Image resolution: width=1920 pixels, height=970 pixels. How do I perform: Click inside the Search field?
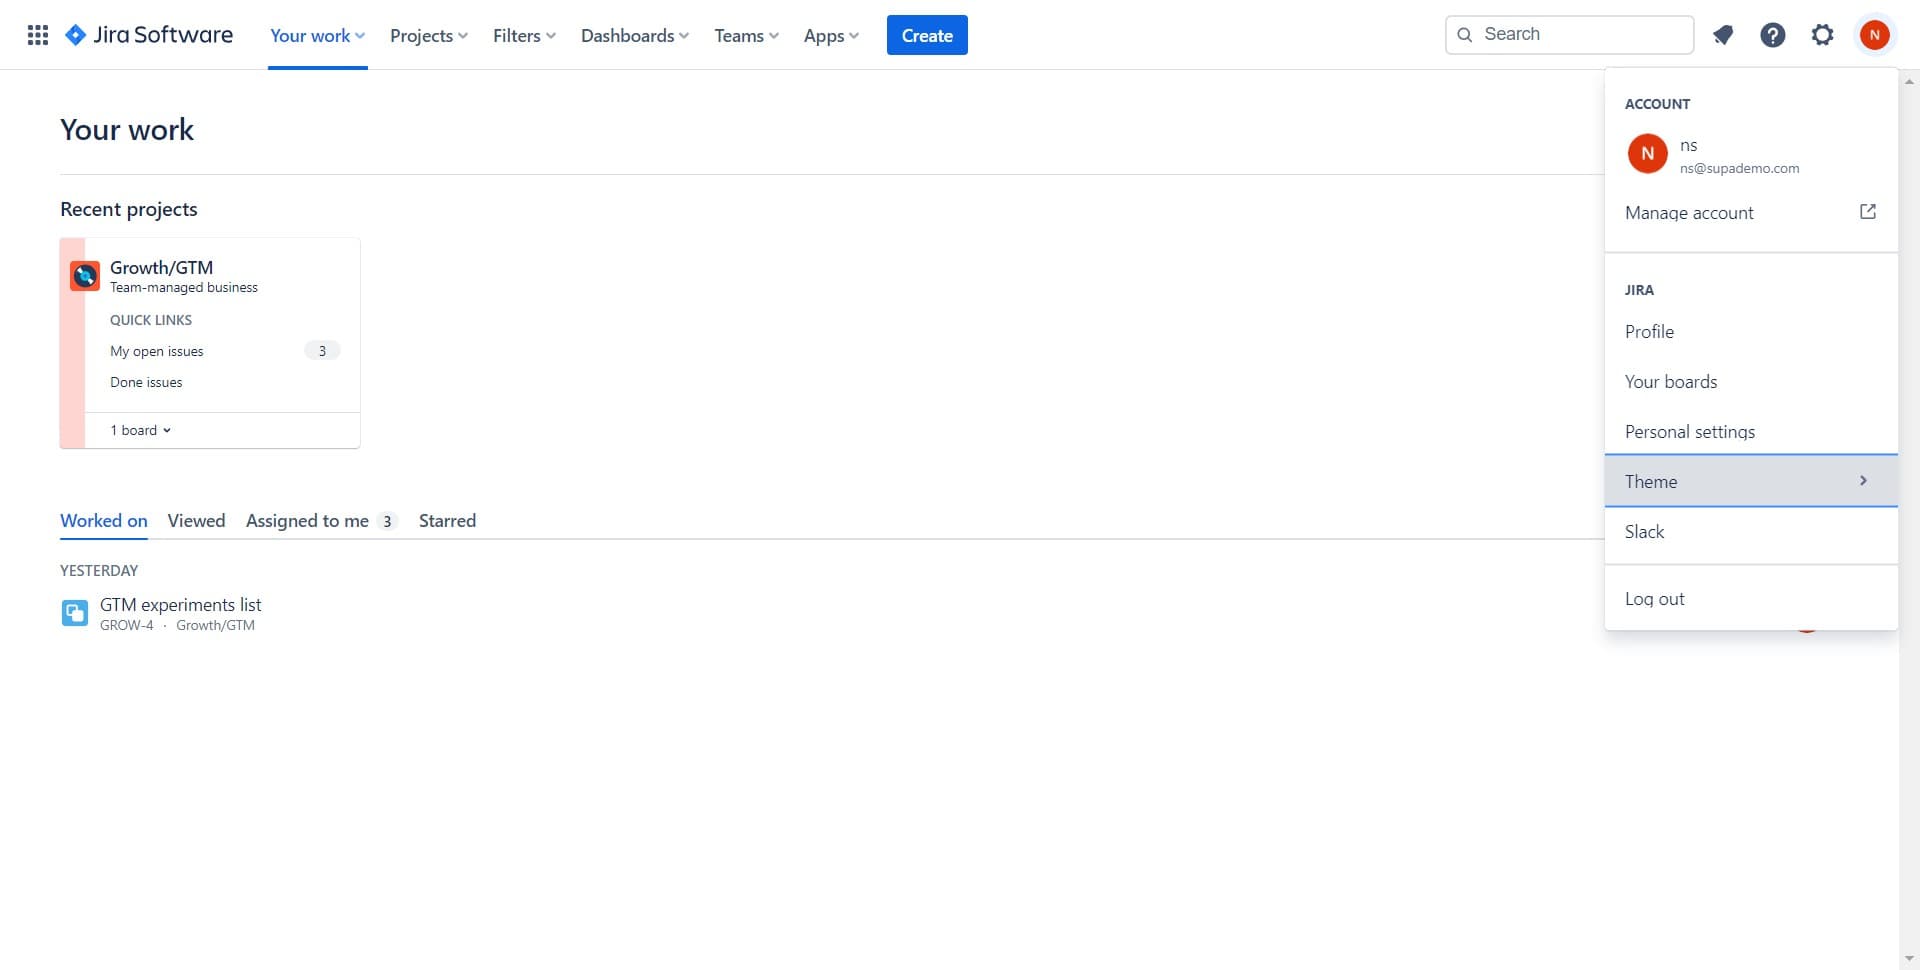pyautogui.click(x=1570, y=34)
